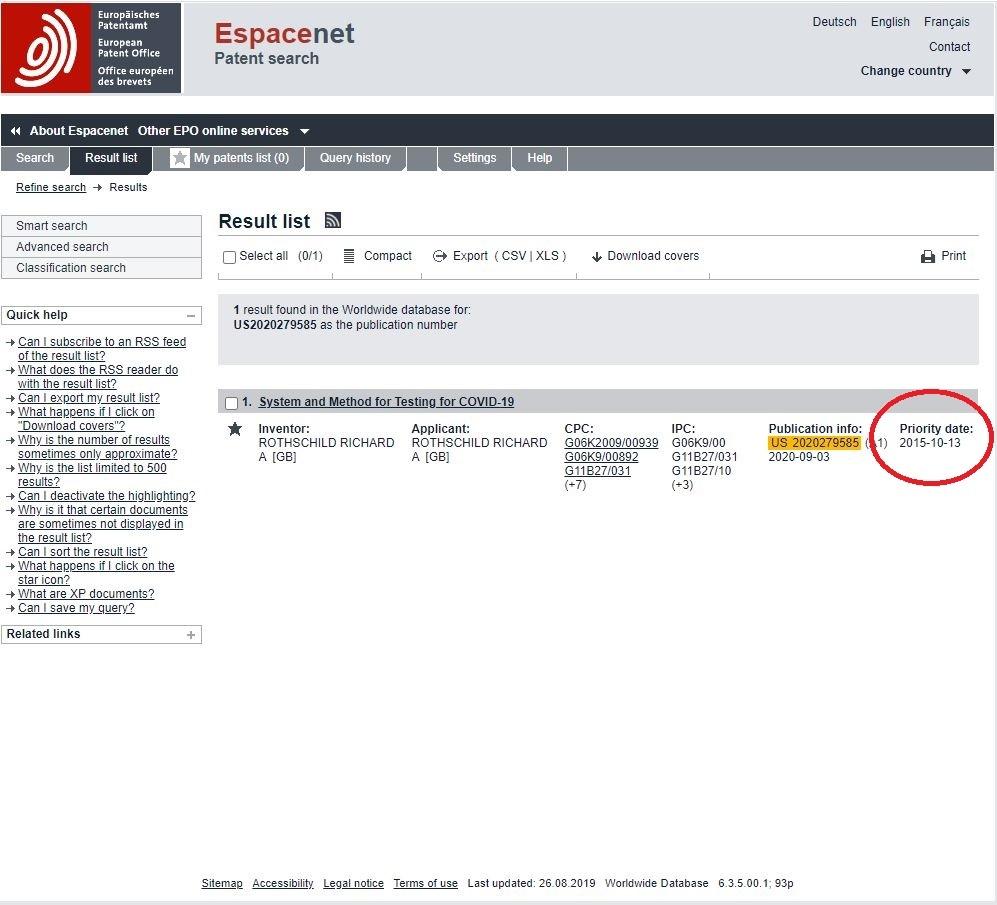Open help about clicking the star icon

96,572
